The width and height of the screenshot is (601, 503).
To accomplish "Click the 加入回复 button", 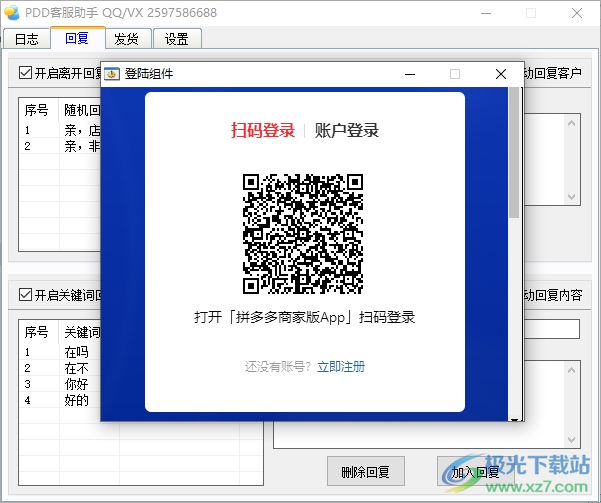I will click(475, 472).
